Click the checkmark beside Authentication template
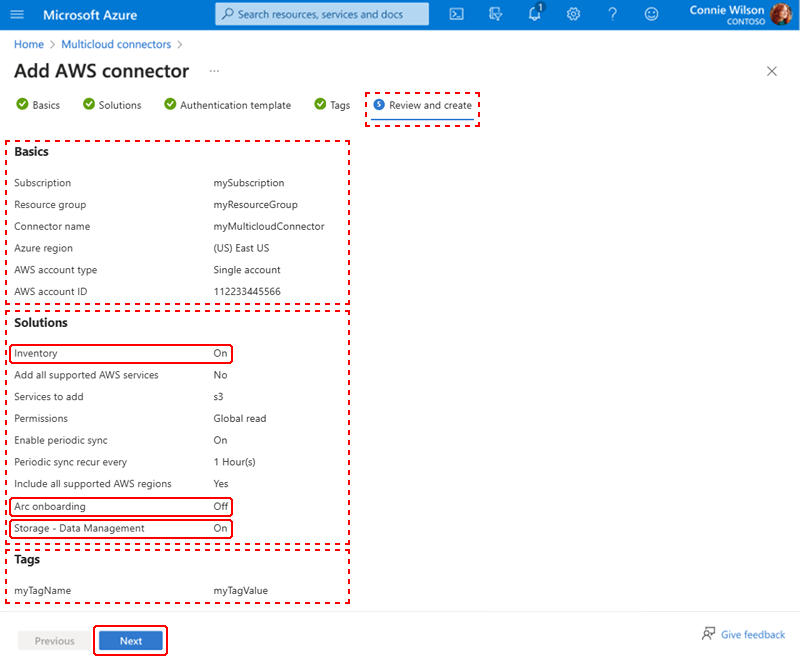 (x=170, y=104)
